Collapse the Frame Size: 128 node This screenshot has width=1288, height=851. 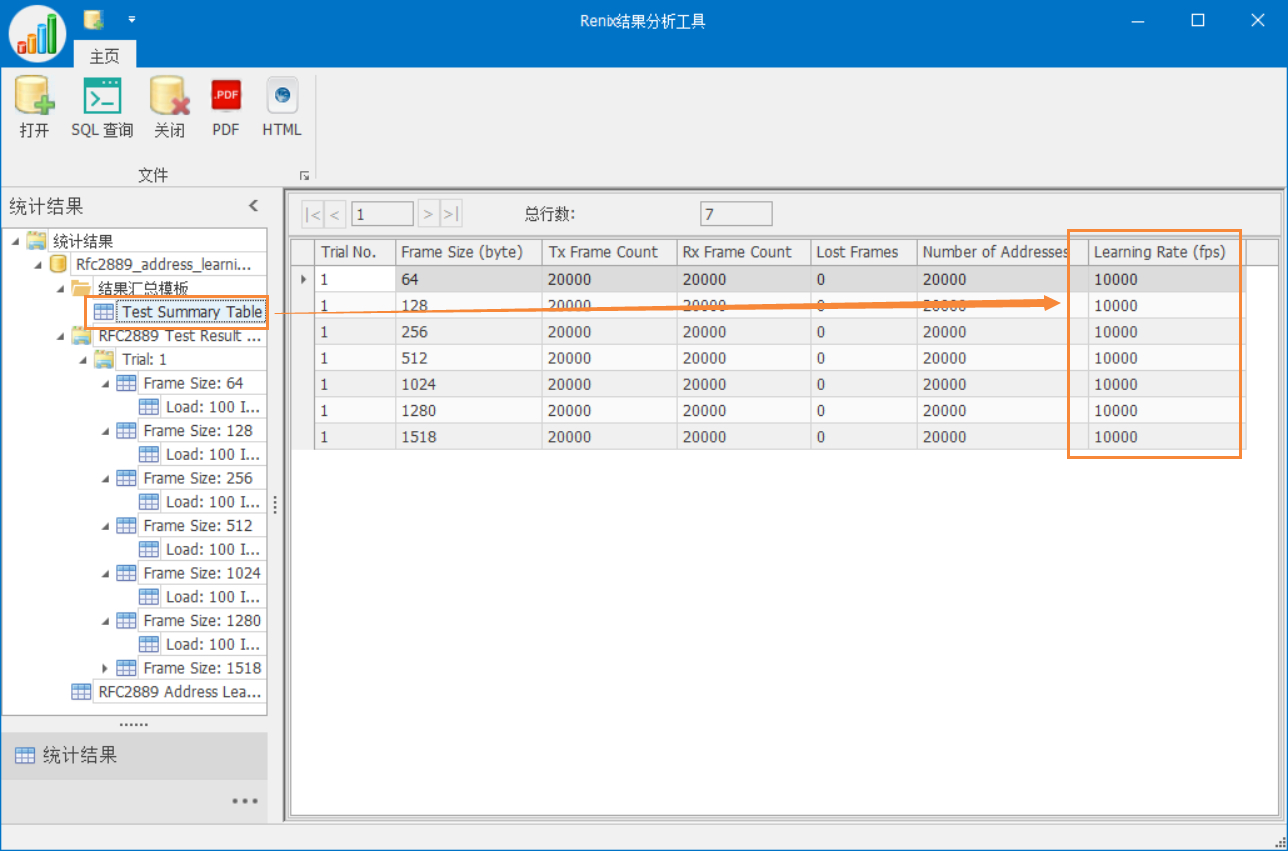pyautogui.click(x=106, y=431)
